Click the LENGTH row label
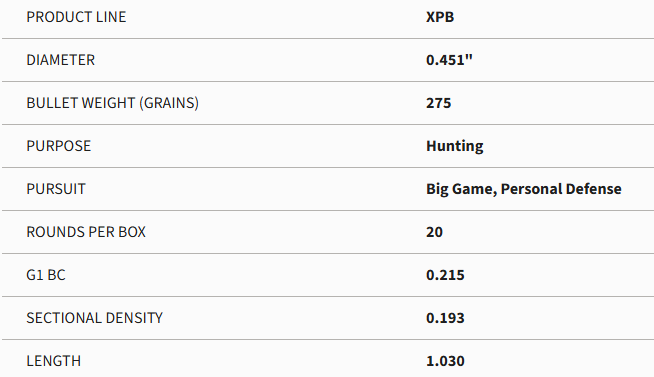Screen dimensions: 654x377 point(53,361)
